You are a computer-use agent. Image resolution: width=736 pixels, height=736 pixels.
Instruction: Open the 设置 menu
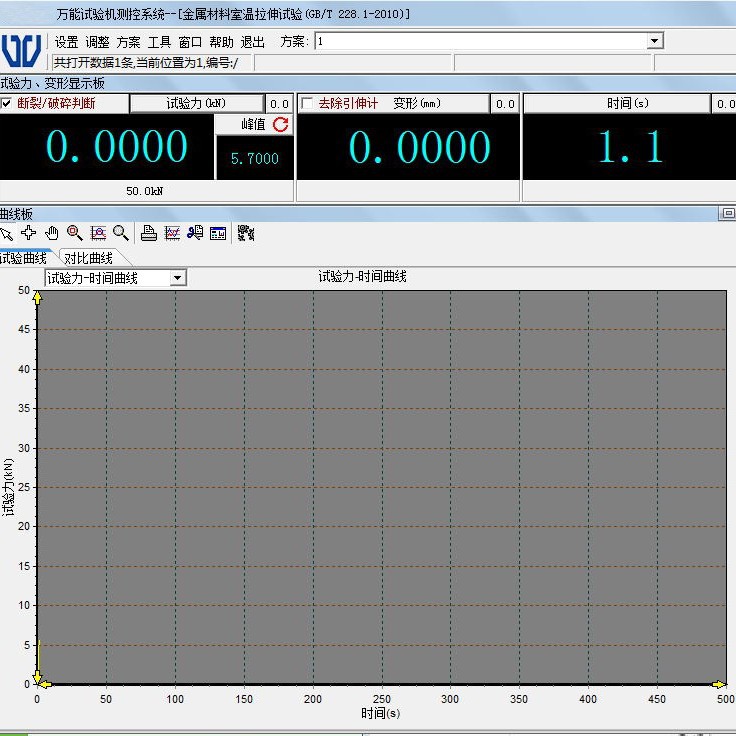[x=66, y=42]
